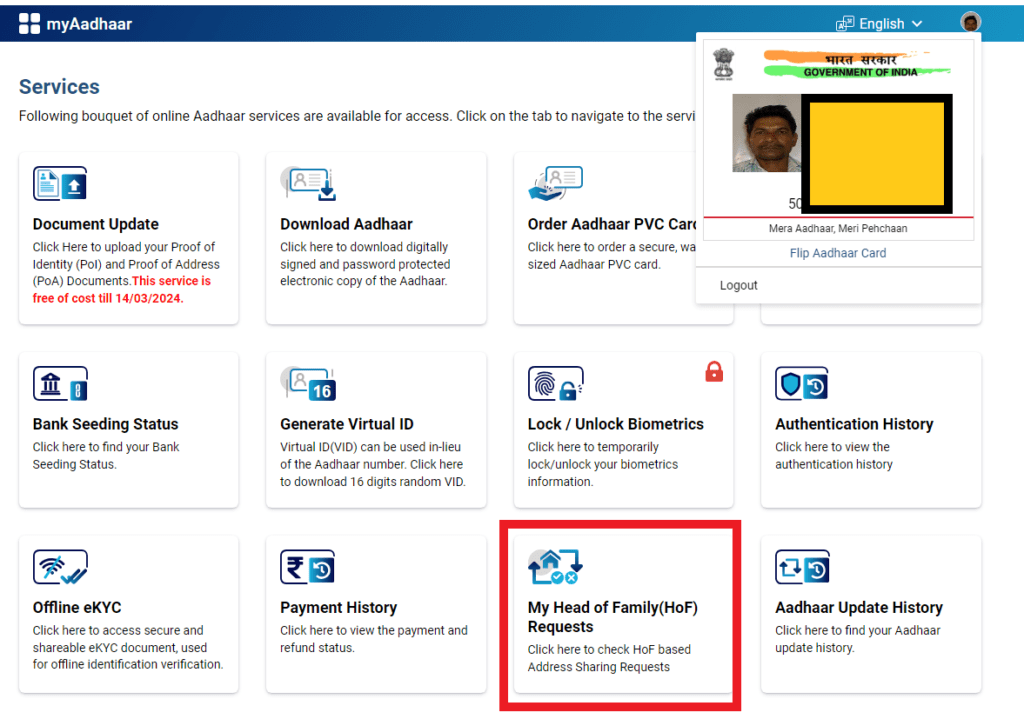Open the Document Update card title
The image size is (1024, 719).
[95, 224]
